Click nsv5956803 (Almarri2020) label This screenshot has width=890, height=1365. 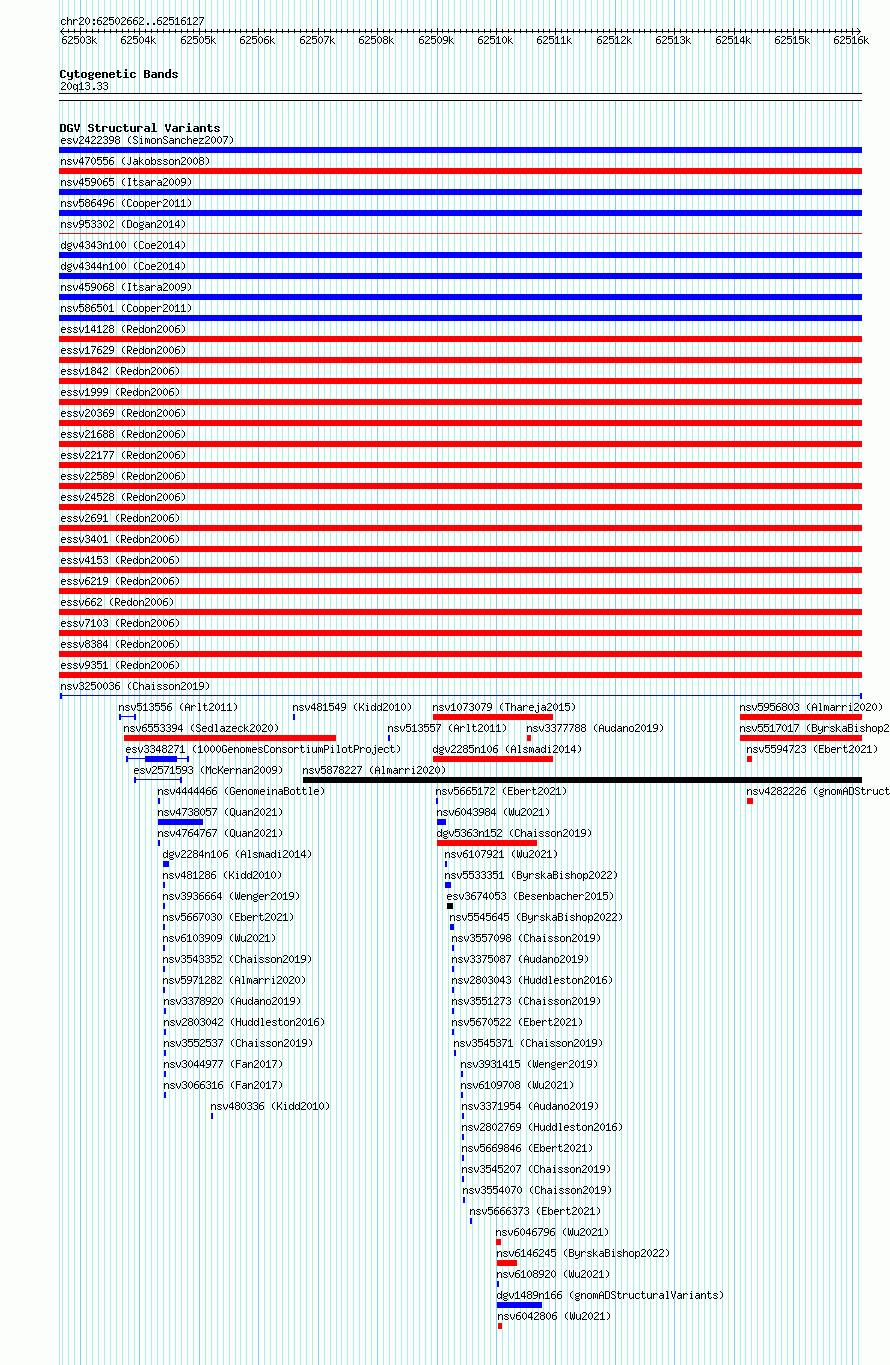pos(811,707)
